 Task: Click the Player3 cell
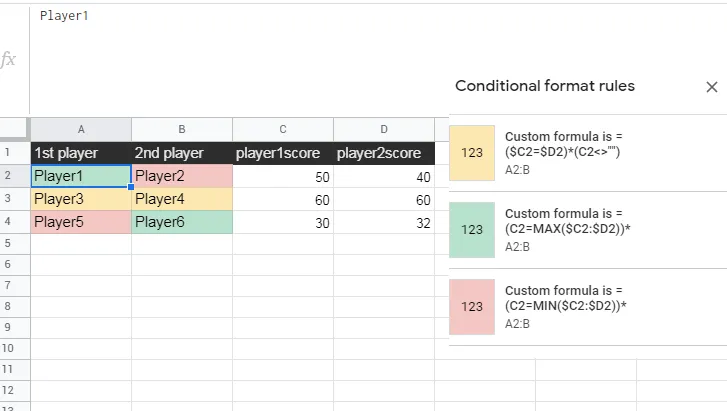[x=81, y=198]
